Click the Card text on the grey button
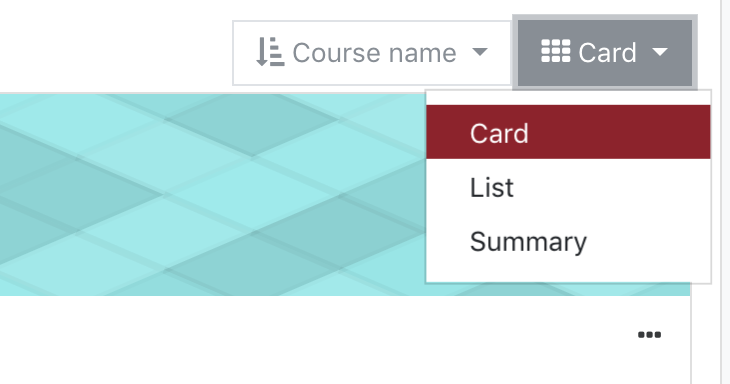Image resolution: width=730 pixels, height=384 pixels. click(607, 52)
